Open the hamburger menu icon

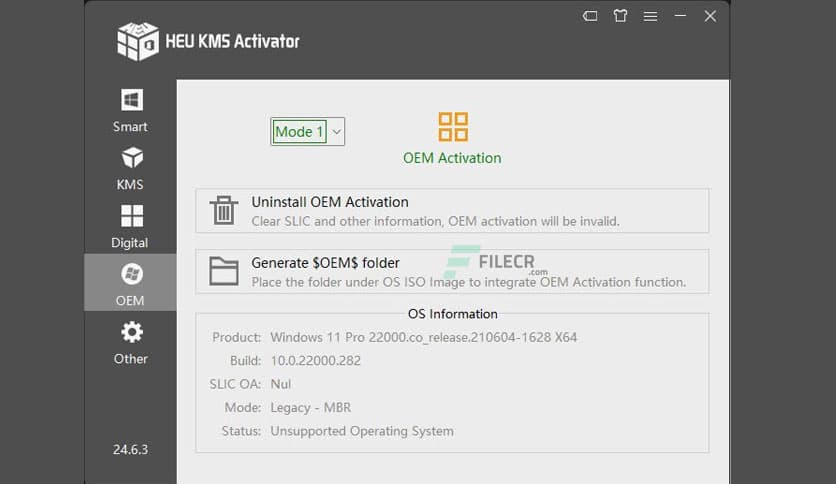coord(650,17)
